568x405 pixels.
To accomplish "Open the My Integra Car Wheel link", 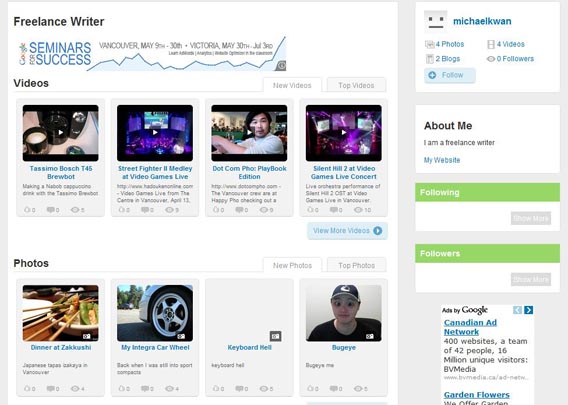I will (x=155, y=347).
